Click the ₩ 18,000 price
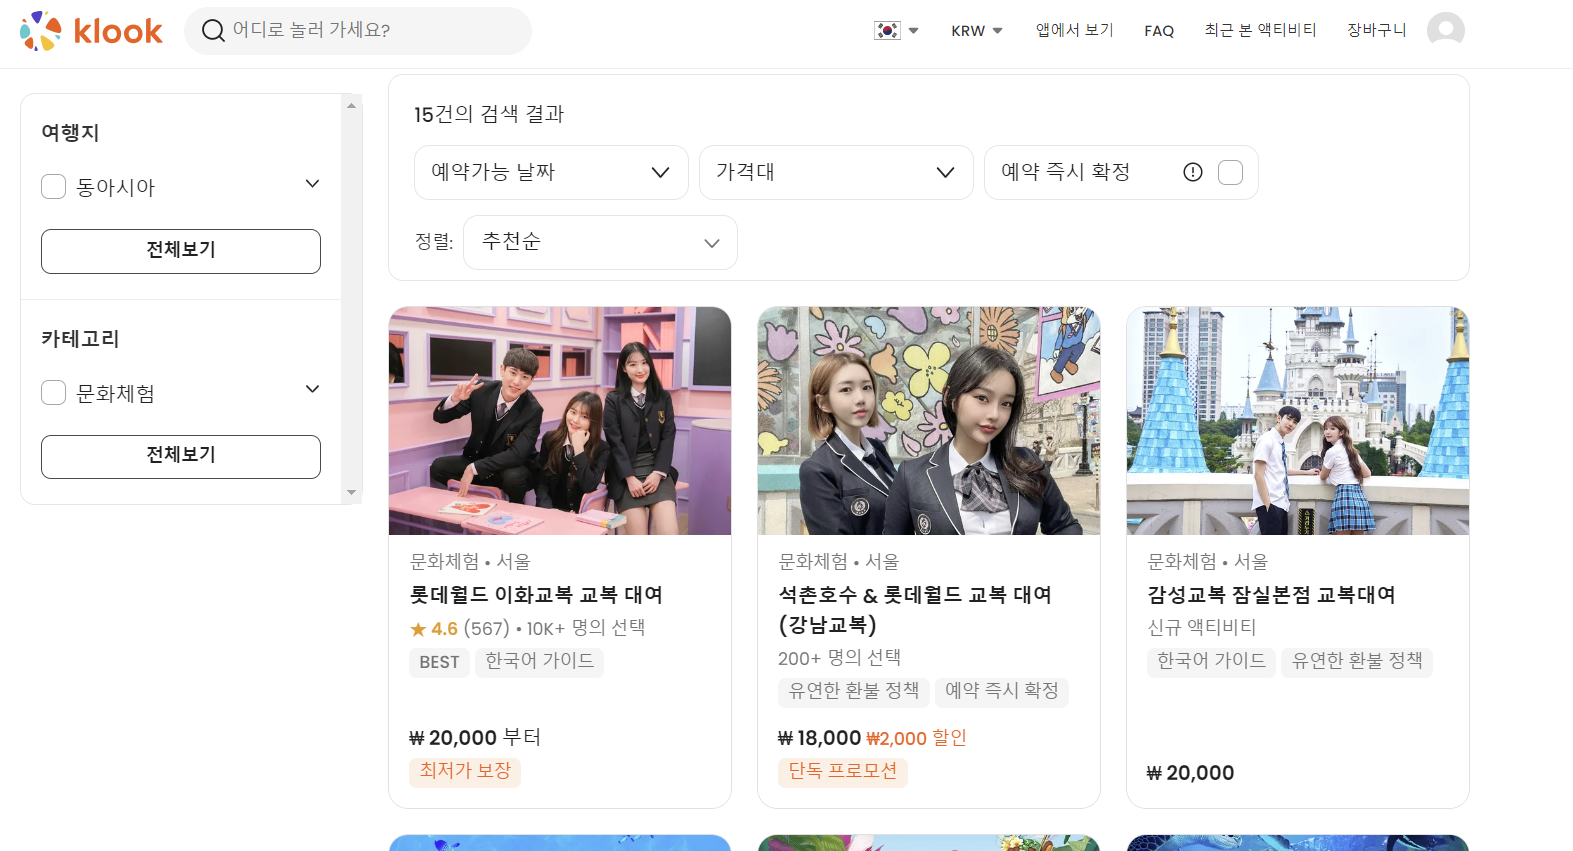This screenshot has width=1573, height=851. pos(819,738)
